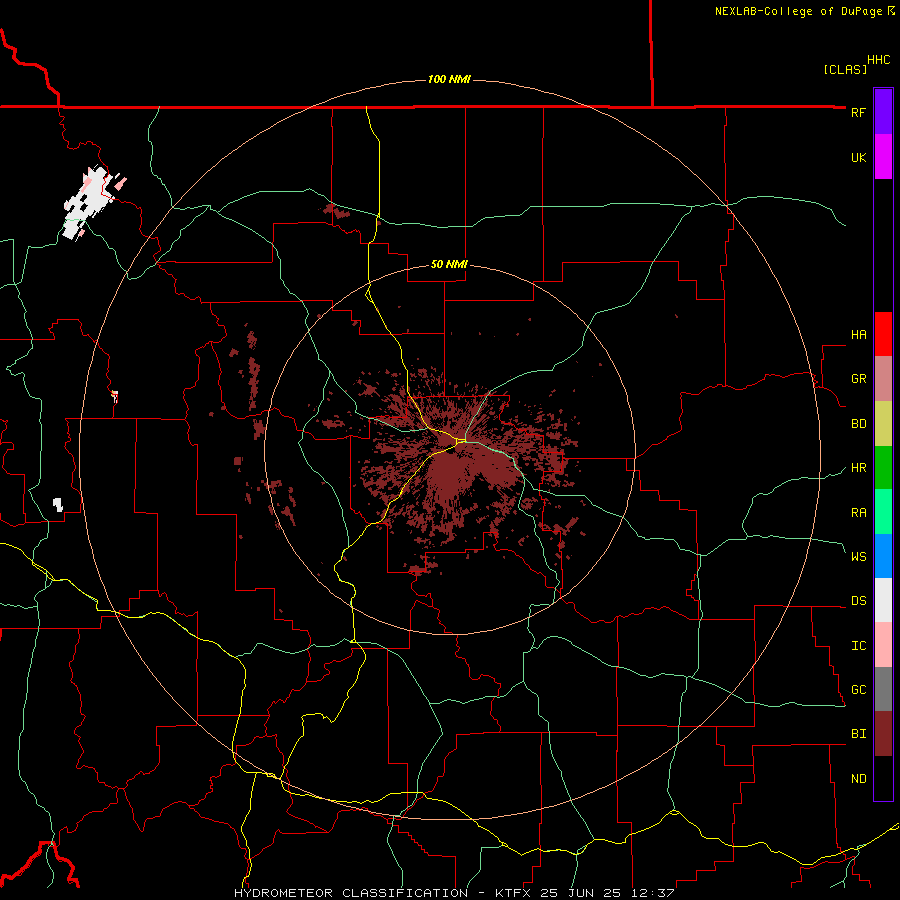The image size is (900, 900).
Task: Select the HR green legend swatch
Action: coord(883,468)
